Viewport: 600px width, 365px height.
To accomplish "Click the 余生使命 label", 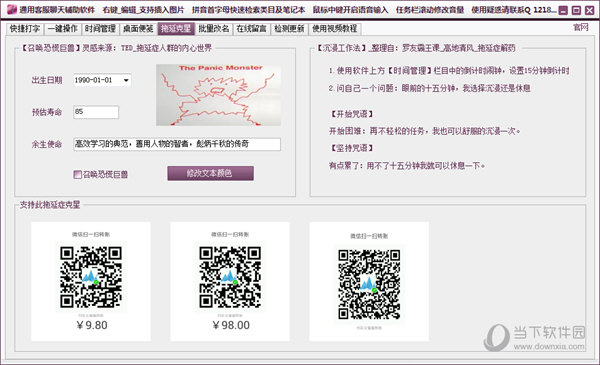I will tap(47, 144).
